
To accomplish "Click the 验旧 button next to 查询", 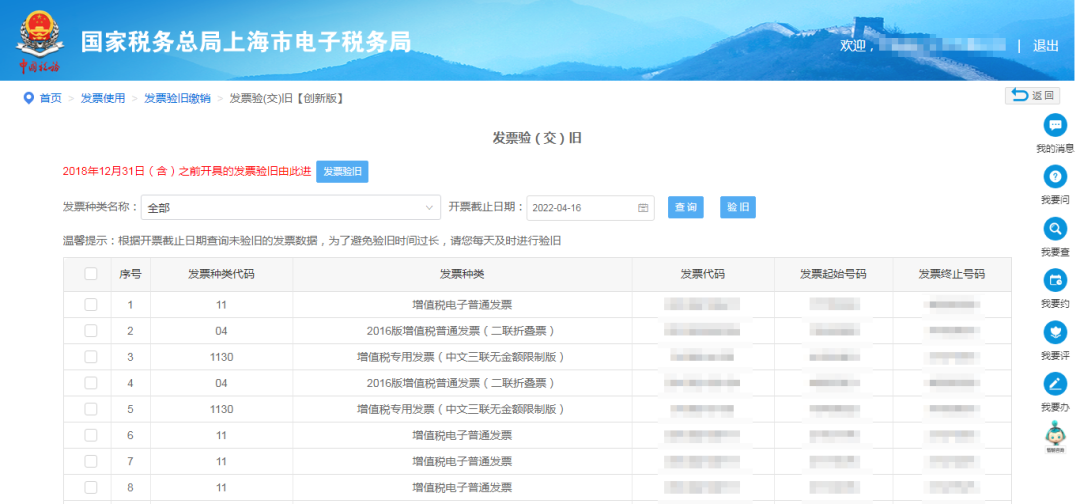I will [x=738, y=207].
